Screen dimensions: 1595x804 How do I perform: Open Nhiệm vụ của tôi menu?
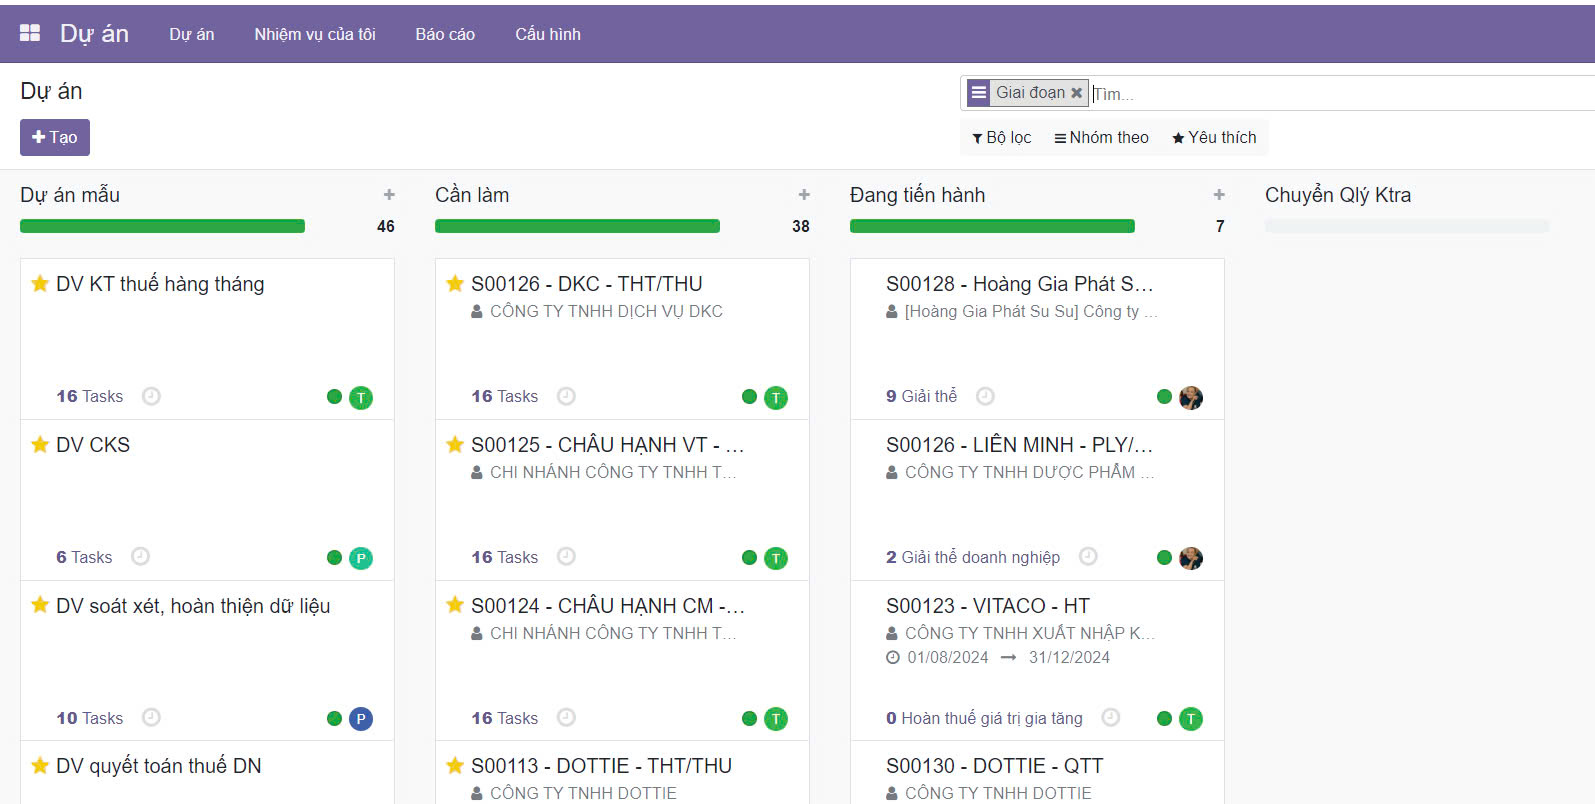pyautogui.click(x=315, y=34)
